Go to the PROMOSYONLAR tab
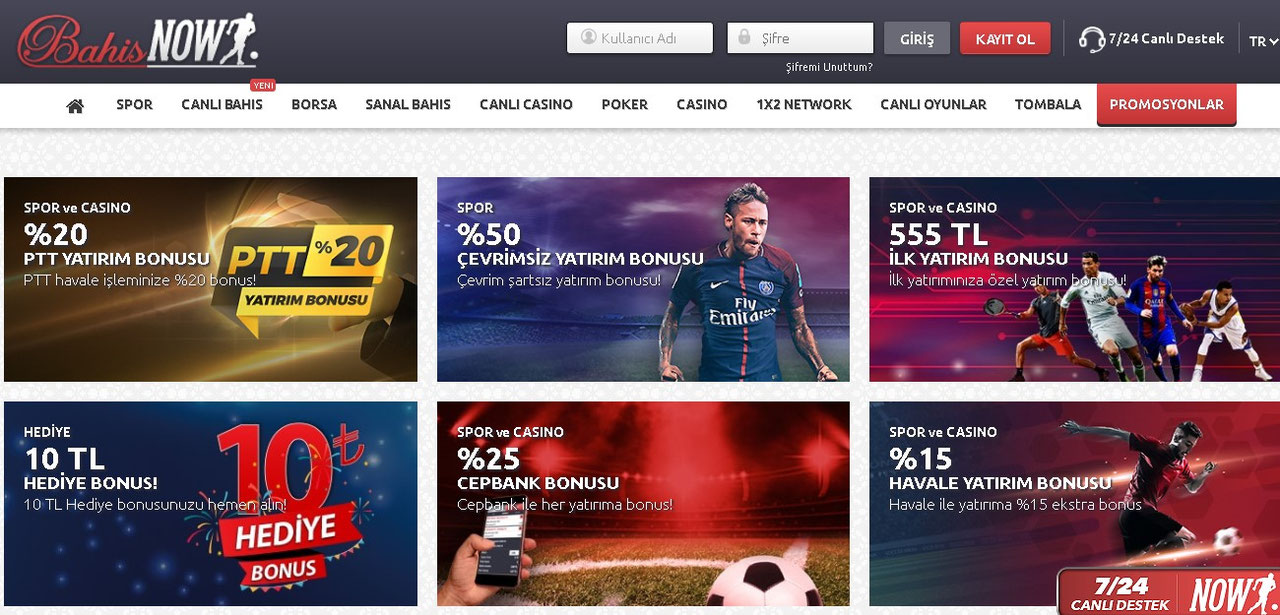The height and width of the screenshot is (615, 1280). [1166, 104]
